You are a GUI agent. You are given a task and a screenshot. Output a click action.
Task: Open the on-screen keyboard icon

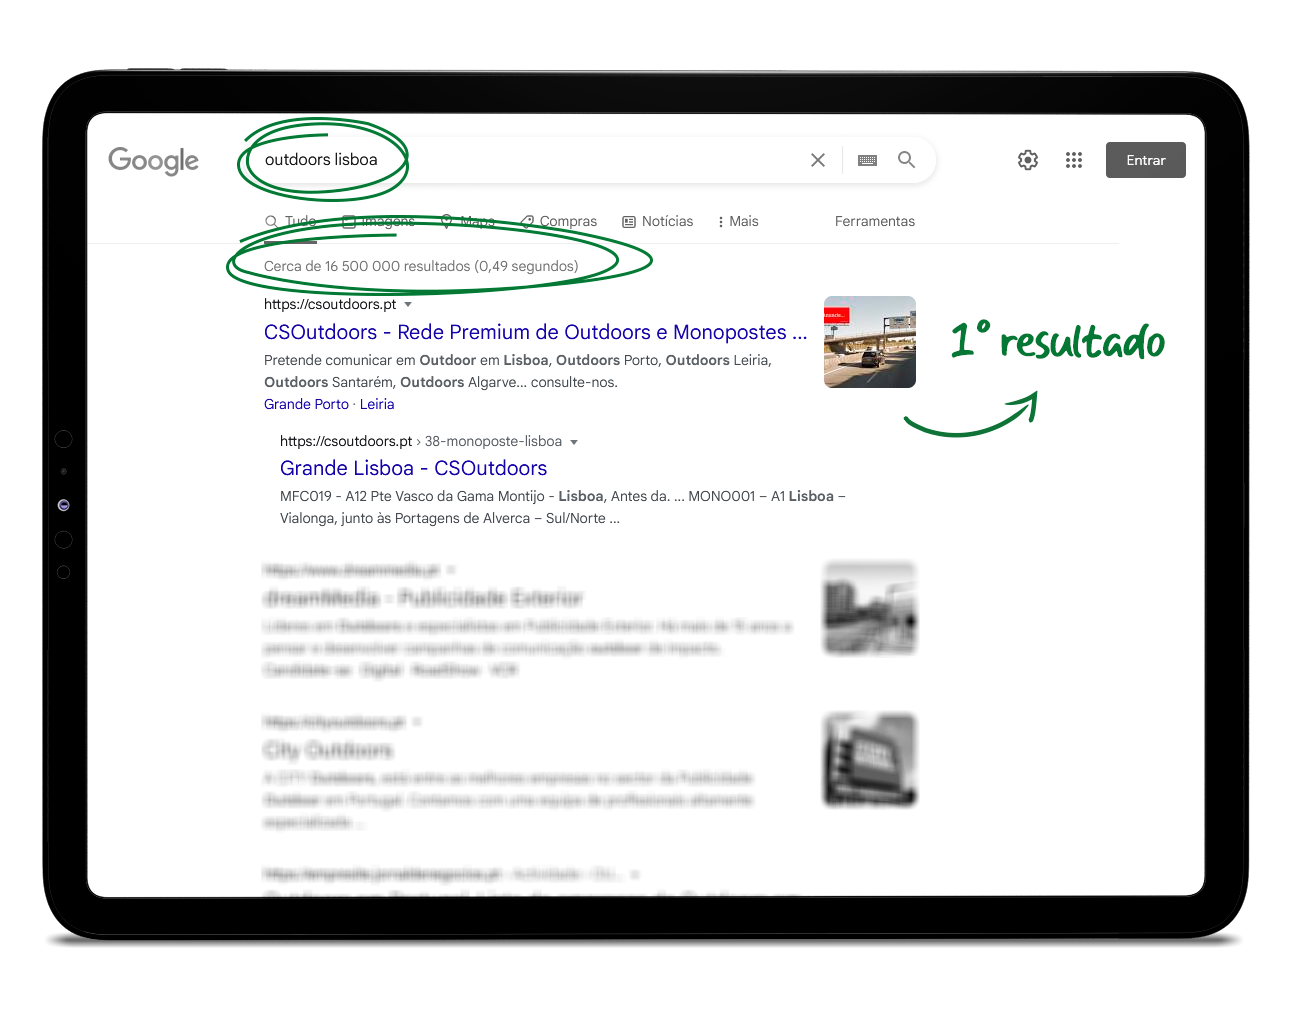pos(867,160)
